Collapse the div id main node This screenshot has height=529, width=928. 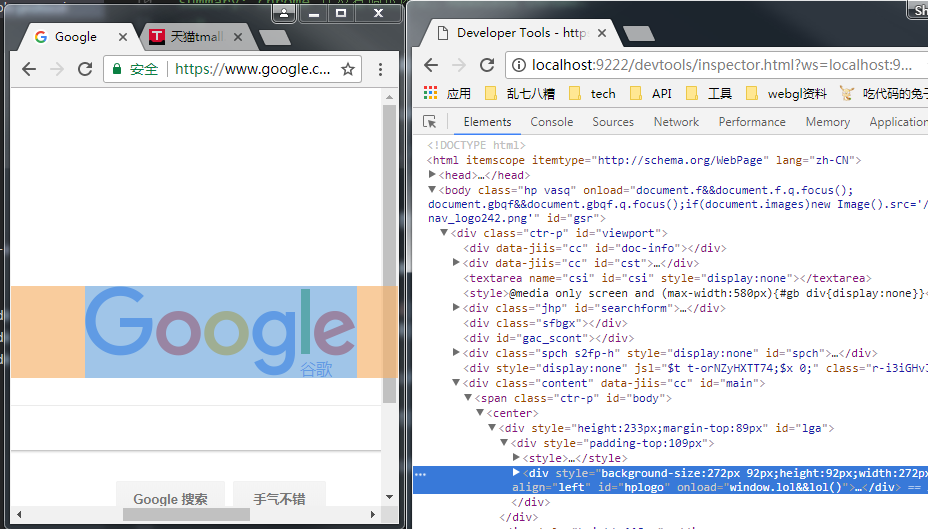coord(456,382)
